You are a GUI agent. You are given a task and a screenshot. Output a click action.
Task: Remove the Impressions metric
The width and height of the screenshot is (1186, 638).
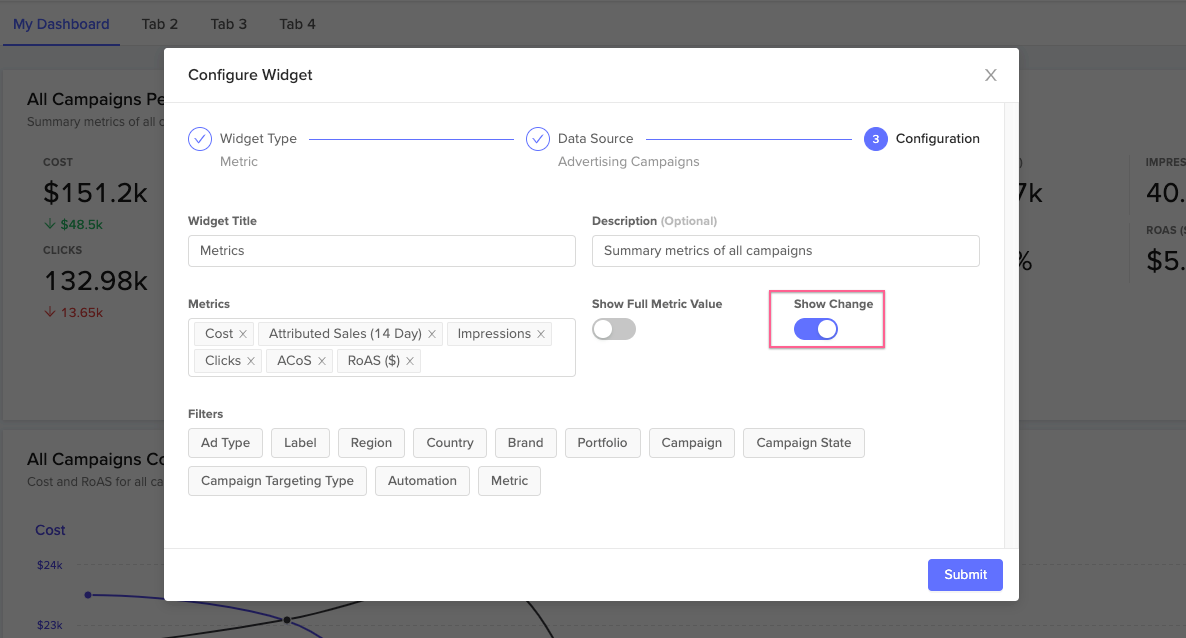point(539,333)
